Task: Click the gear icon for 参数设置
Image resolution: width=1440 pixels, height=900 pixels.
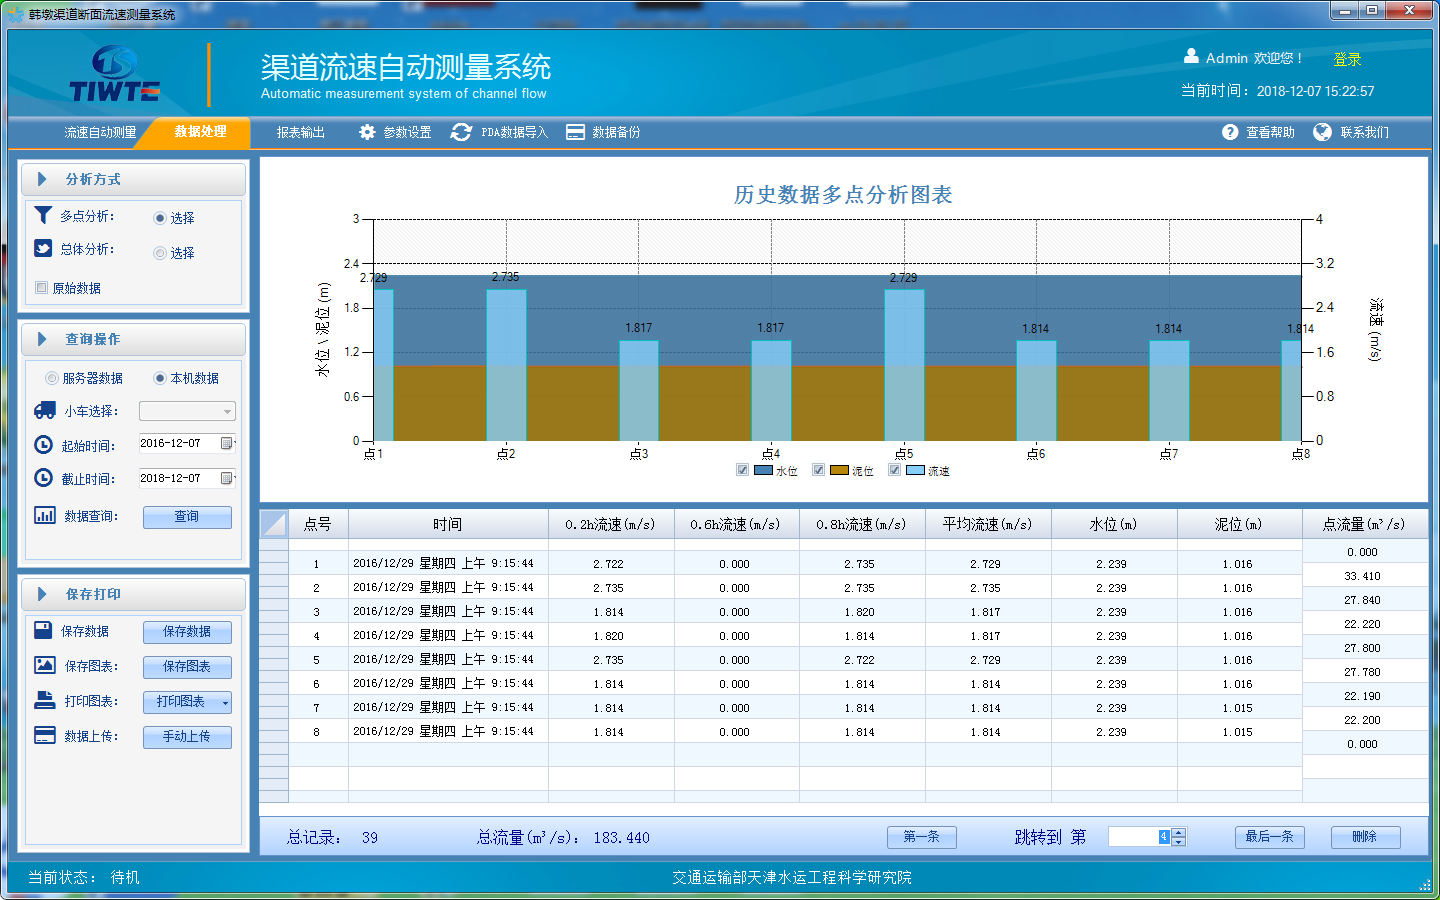Action: point(367,132)
